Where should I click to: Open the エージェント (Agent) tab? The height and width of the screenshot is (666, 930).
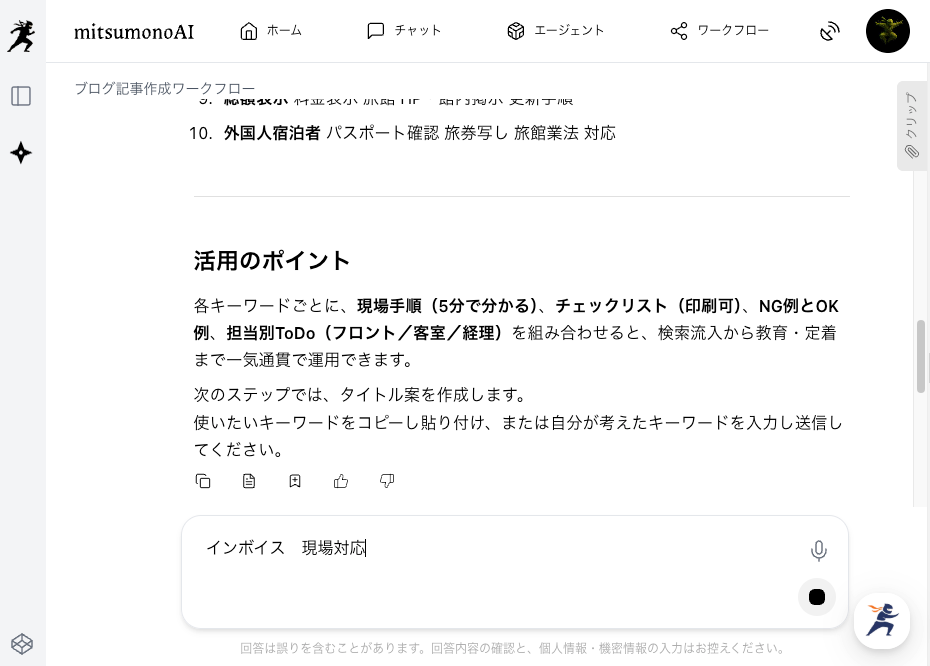[x=555, y=31]
